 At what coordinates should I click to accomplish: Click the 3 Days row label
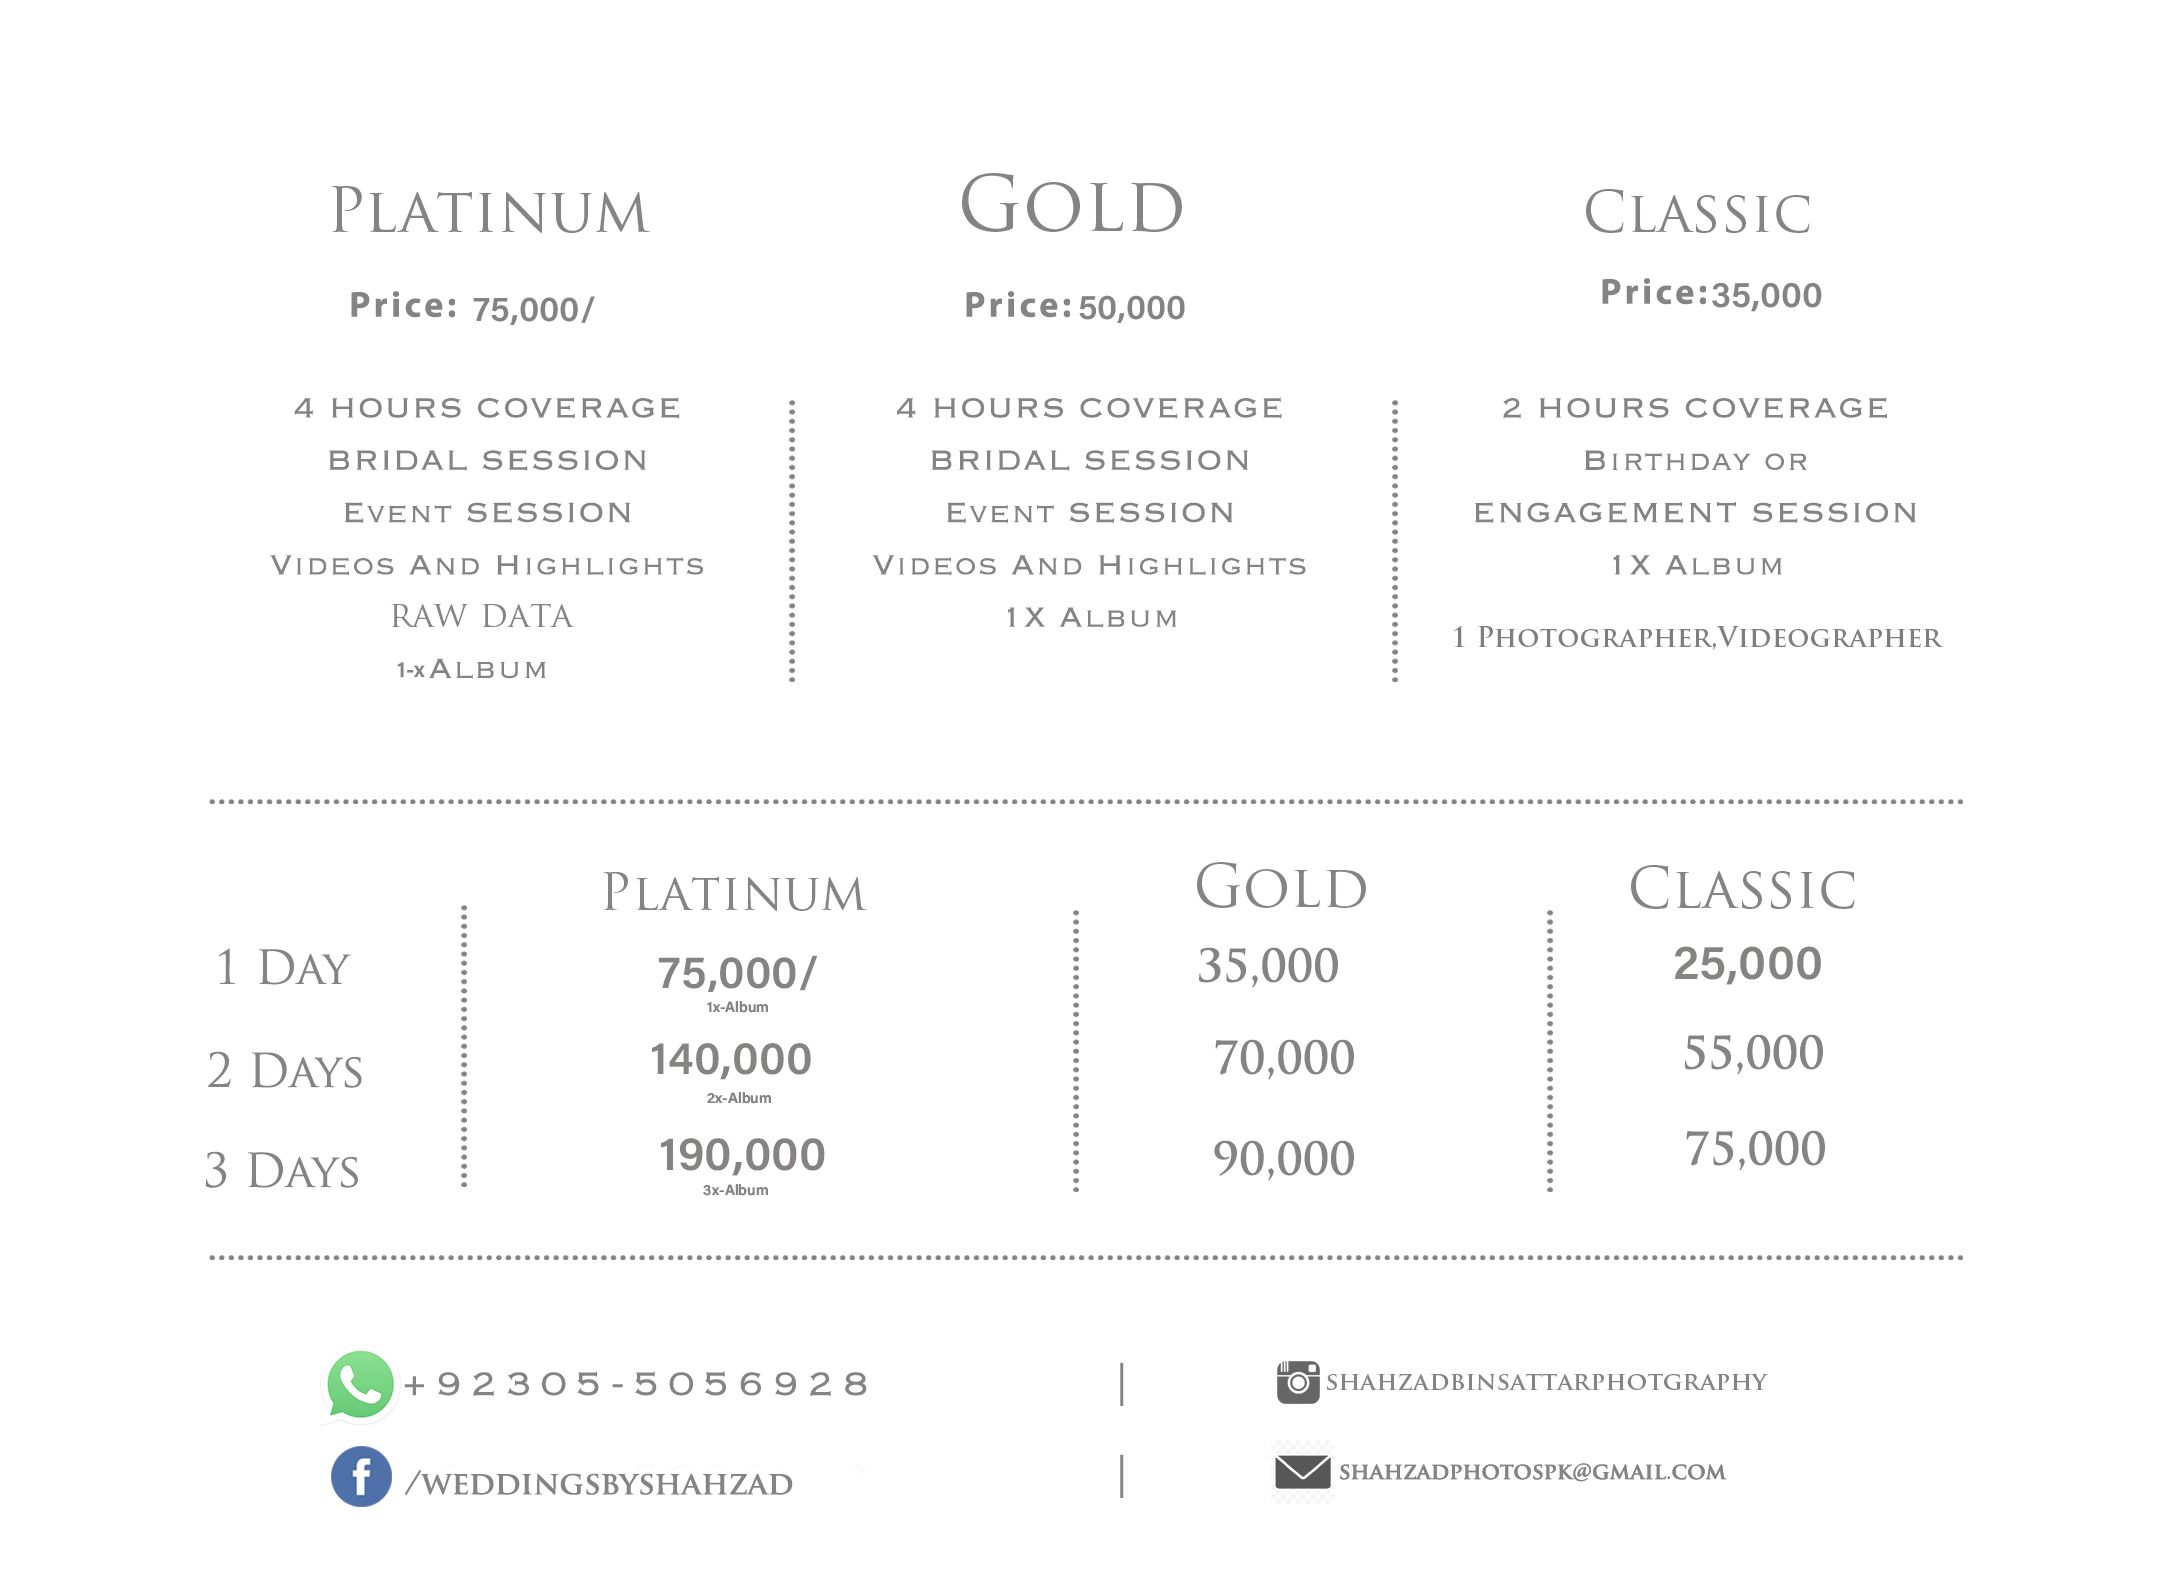click(x=282, y=1171)
